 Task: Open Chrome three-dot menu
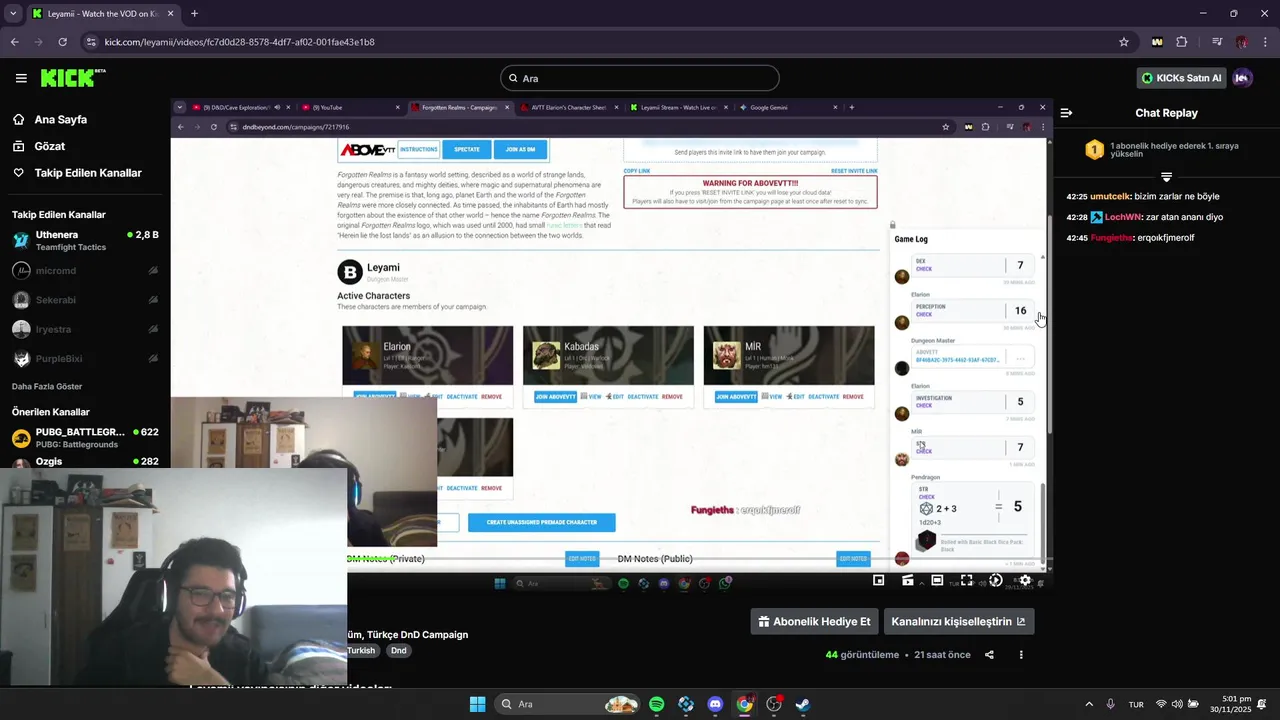1264,42
